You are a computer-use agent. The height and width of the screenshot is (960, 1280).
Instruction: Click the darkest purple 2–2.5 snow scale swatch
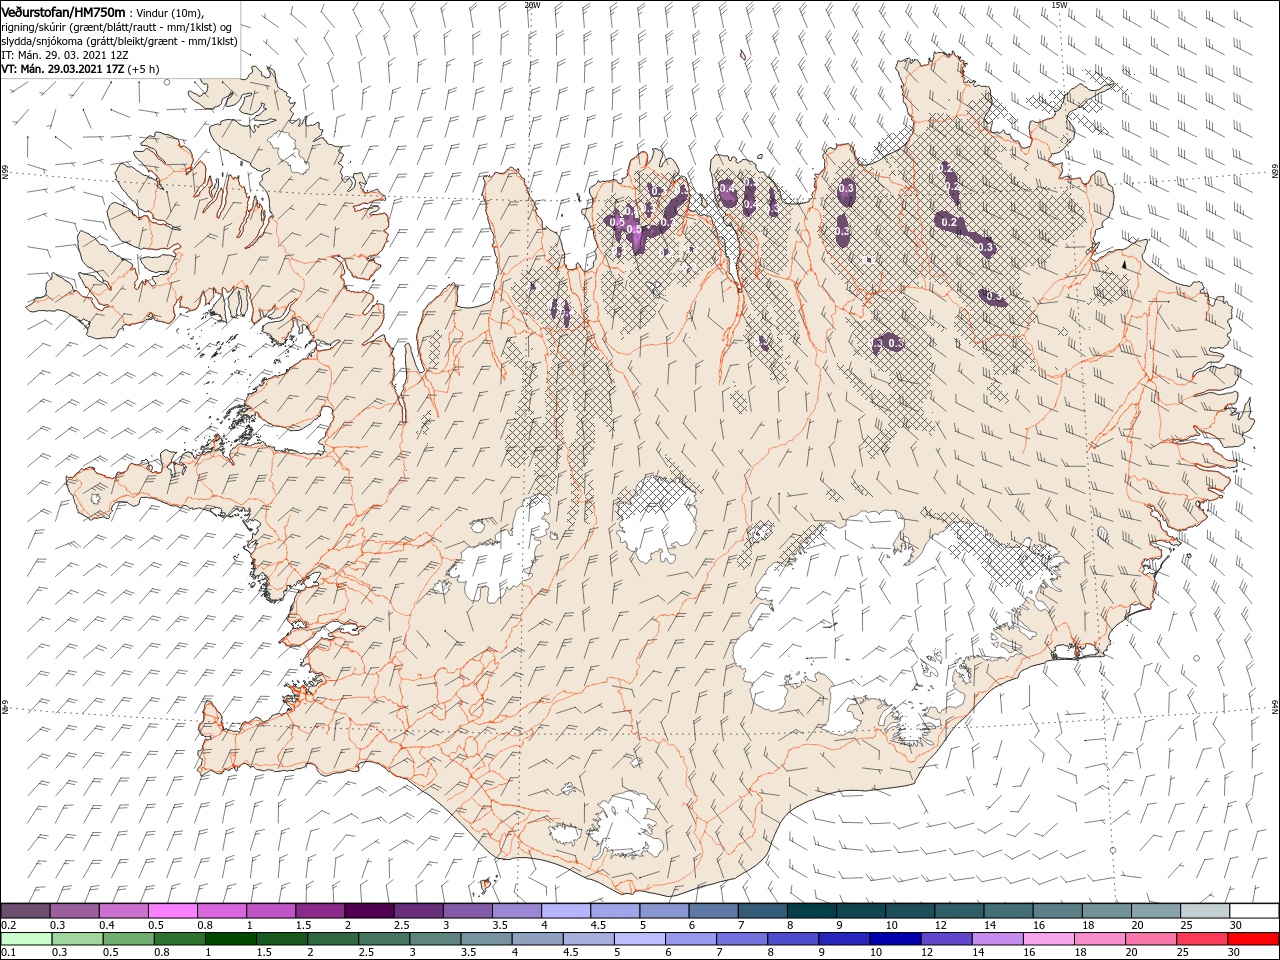pyautogui.click(x=369, y=911)
